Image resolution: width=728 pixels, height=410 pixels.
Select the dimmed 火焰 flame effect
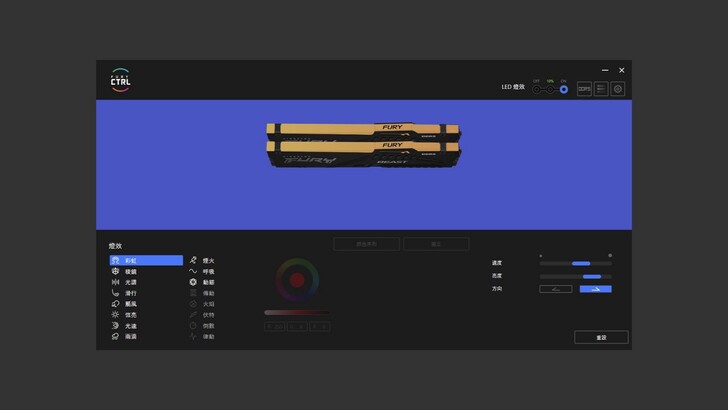pos(202,304)
